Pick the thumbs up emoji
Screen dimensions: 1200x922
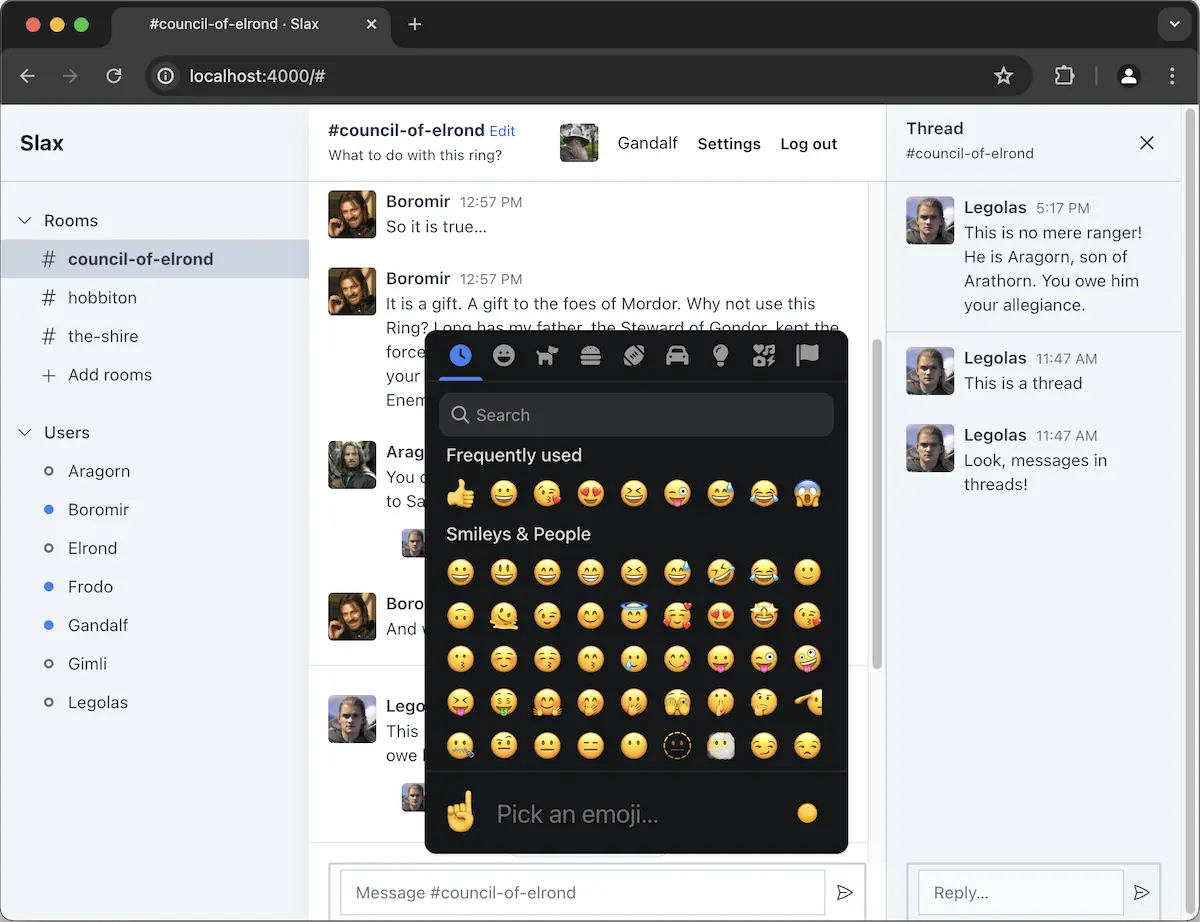point(460,493)
